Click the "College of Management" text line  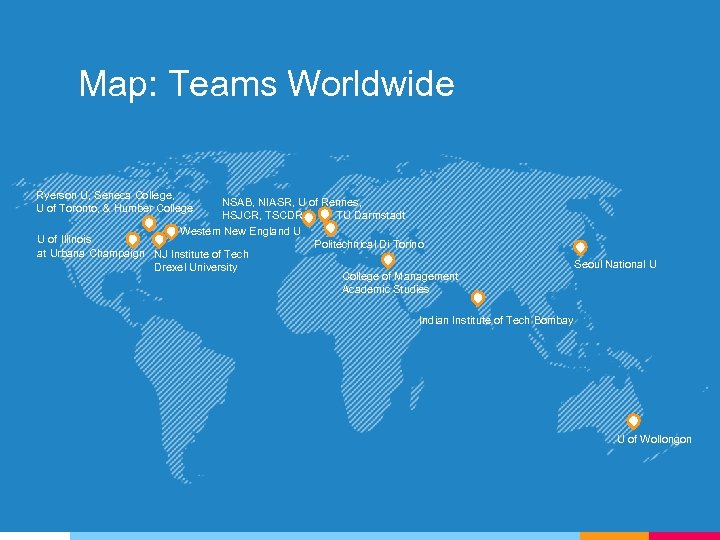point(400,276)
